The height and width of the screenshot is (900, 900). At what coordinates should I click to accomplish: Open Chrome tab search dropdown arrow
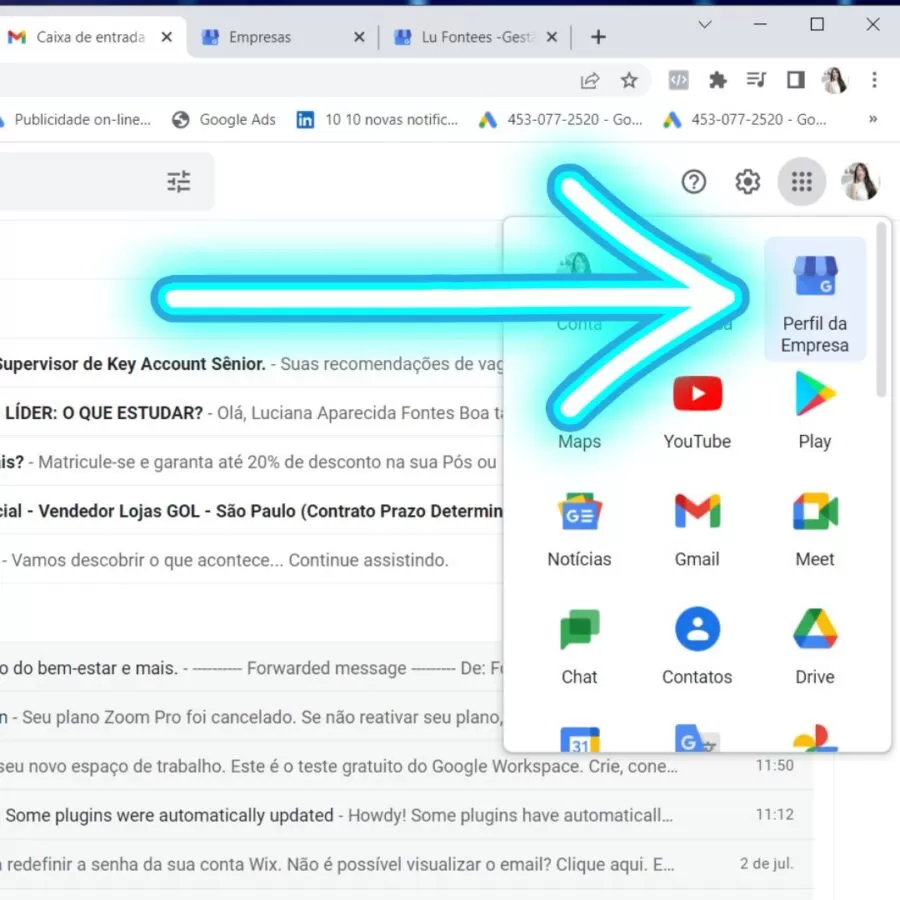705,24
